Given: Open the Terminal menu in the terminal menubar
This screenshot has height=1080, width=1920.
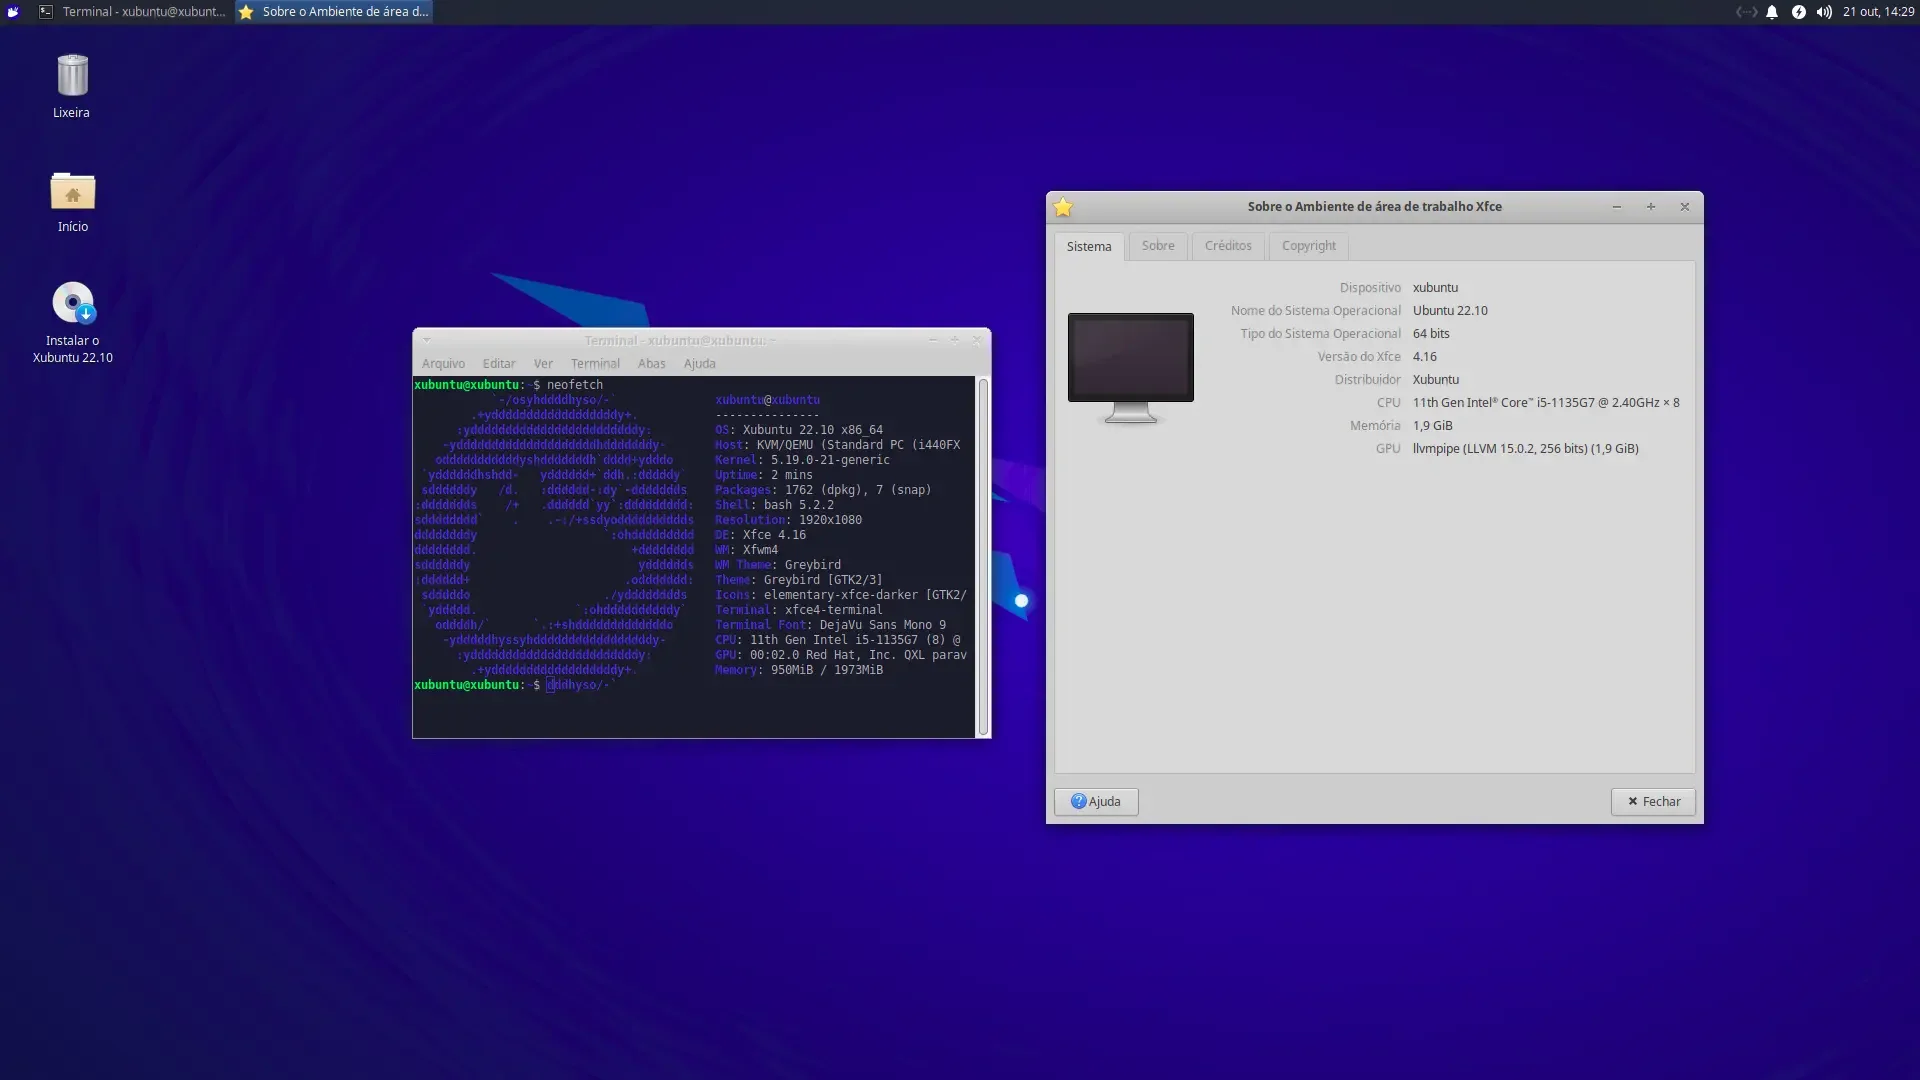Looking at the screenshot, I should click(595, 364).
